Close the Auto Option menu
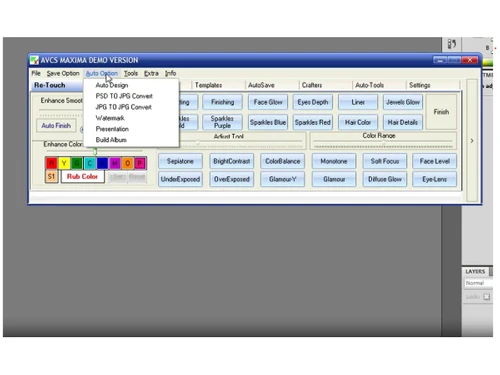Viewport: 500px width, 375px height. (102, 73)
